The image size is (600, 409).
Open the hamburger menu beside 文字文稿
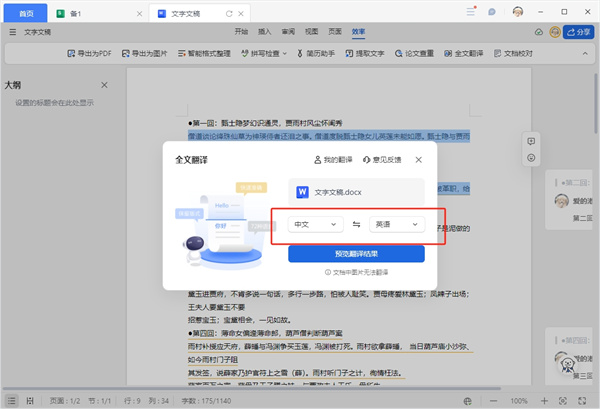click(13, 32)
